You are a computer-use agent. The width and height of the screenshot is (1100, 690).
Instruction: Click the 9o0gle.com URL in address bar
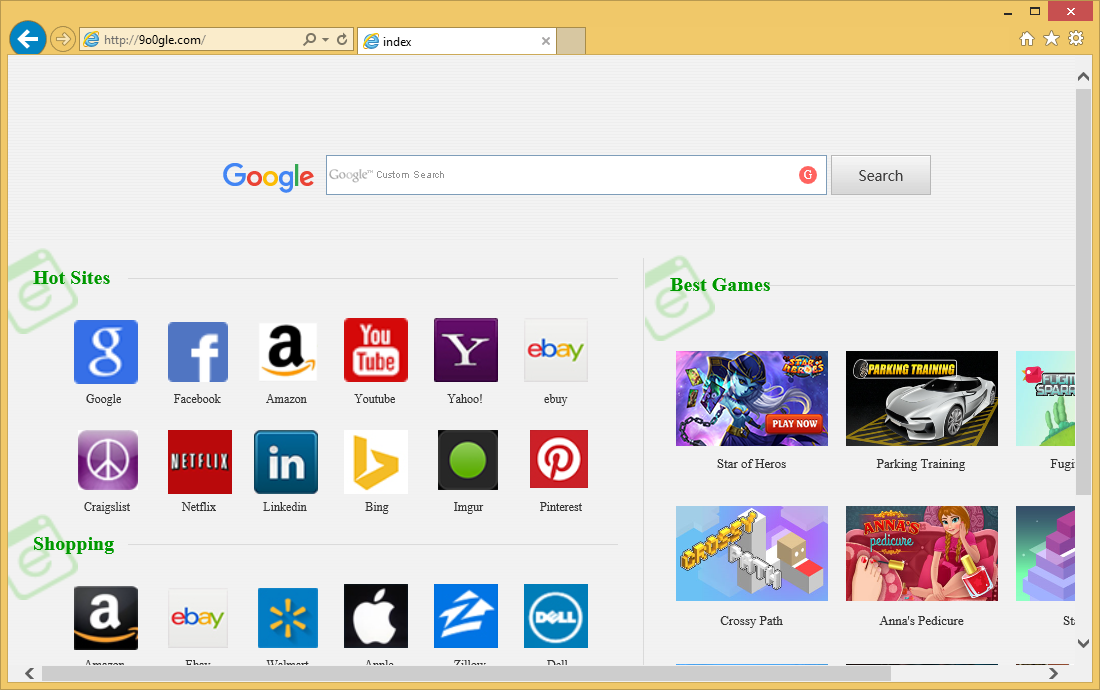[x=154, y=40]
